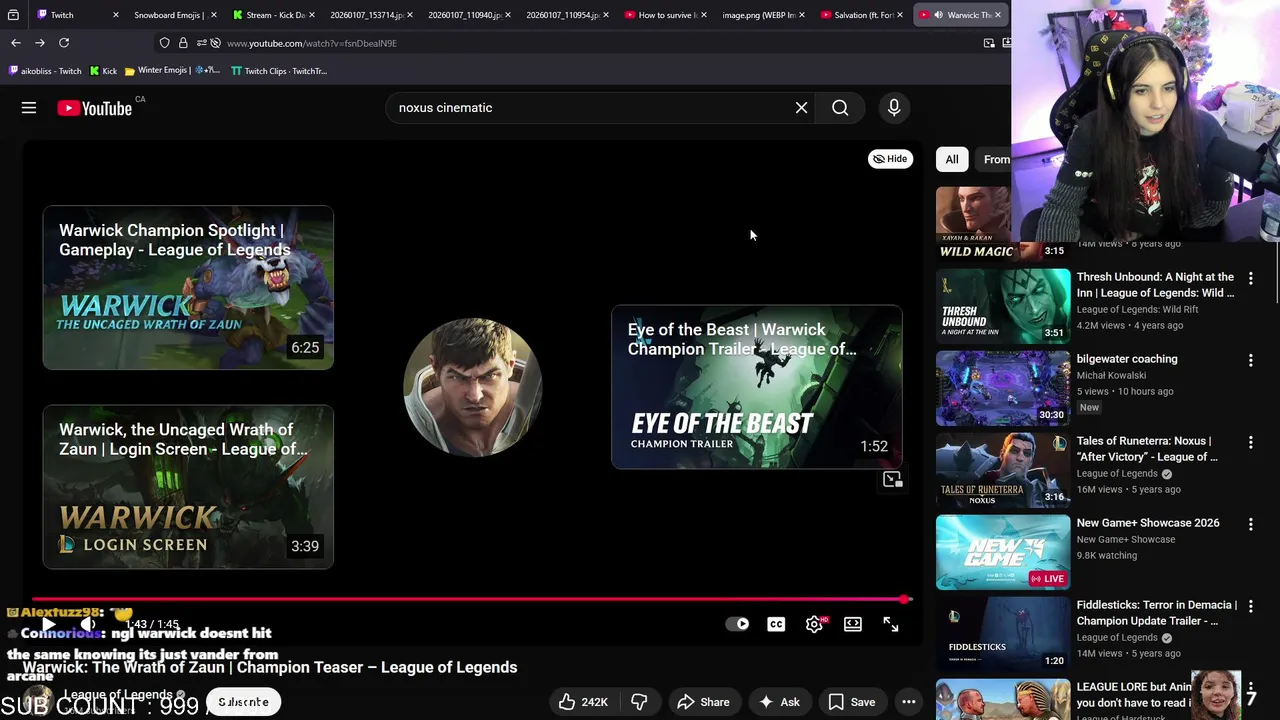Image resolution: width=1280 pixels, height=720 pixels.
Task: Open options for Fiddlesticks Terror in Demacia
Action: [x=1250, y=606]
